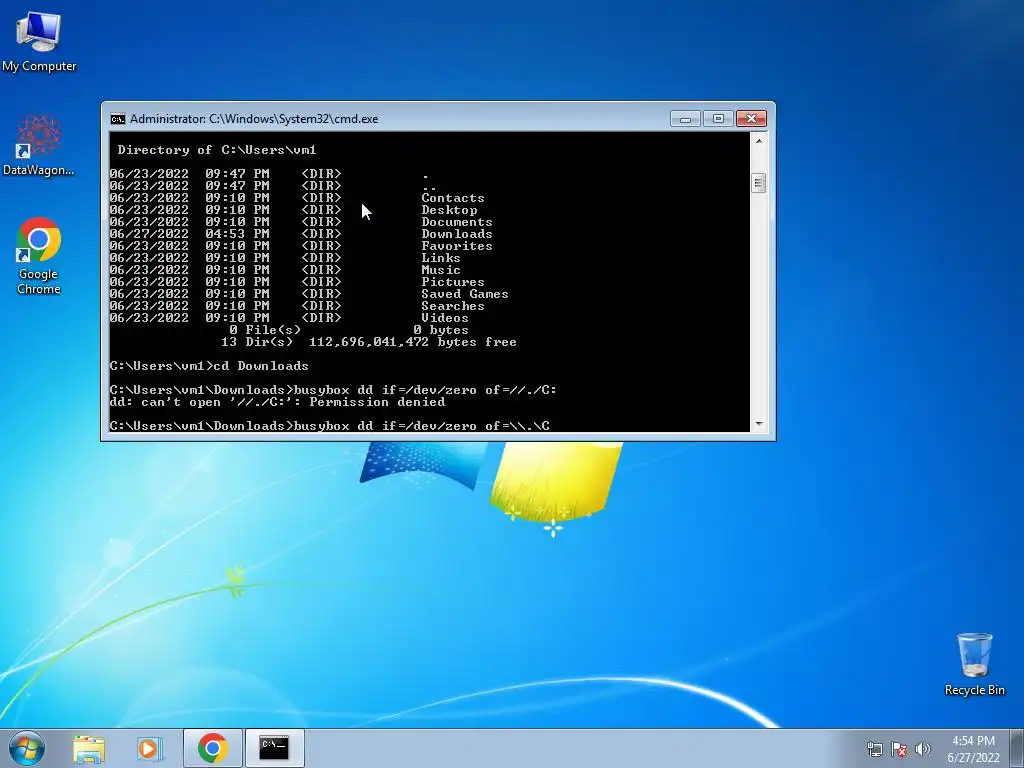The image size is (1024, 768).
Task: Click the Contacts directory entry
Action: point(453,198)
